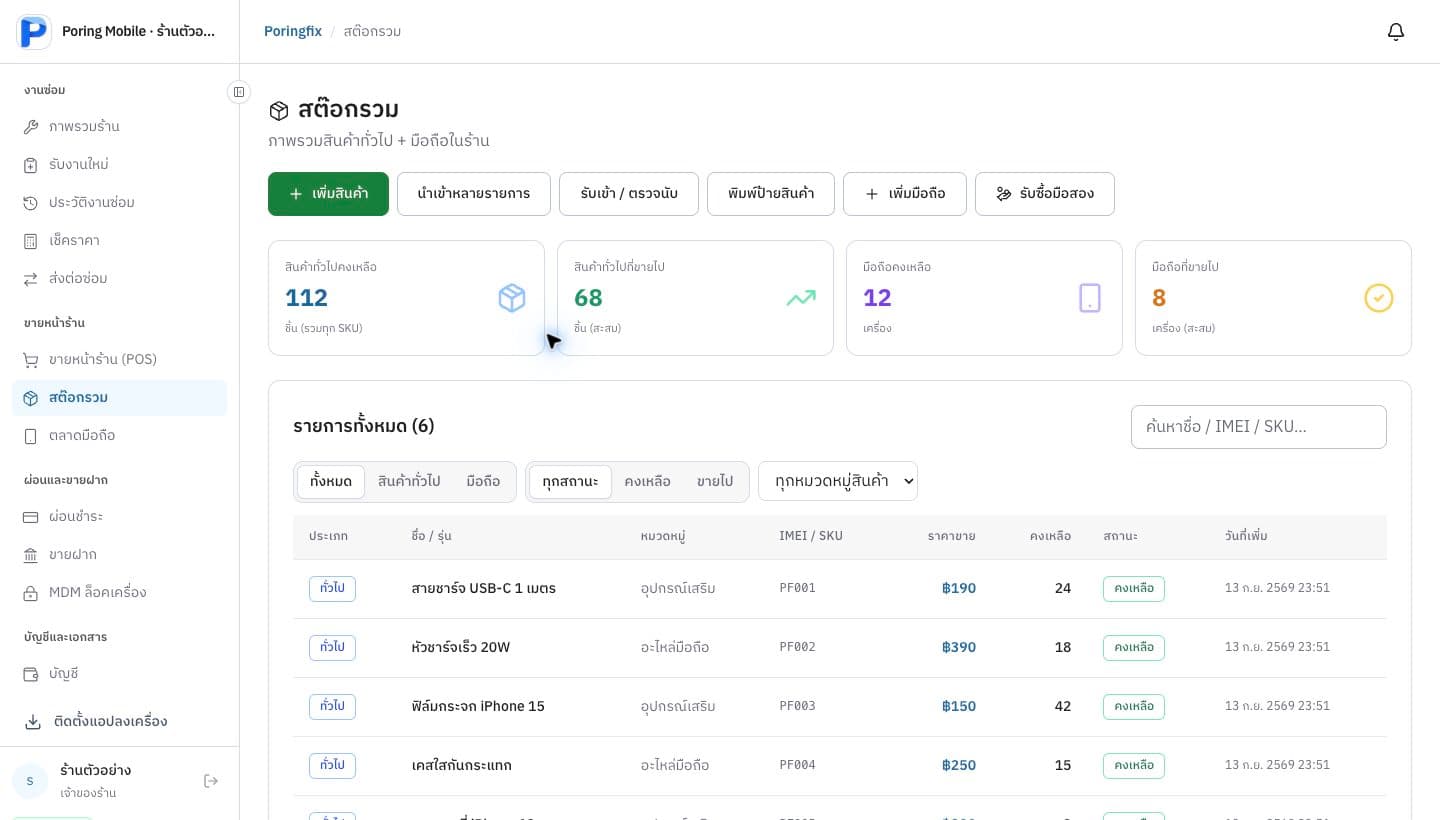This screenshot has width=1440, height=820.
Task: Click the ราคาขาย column header
Action: [x=951, y=537]
